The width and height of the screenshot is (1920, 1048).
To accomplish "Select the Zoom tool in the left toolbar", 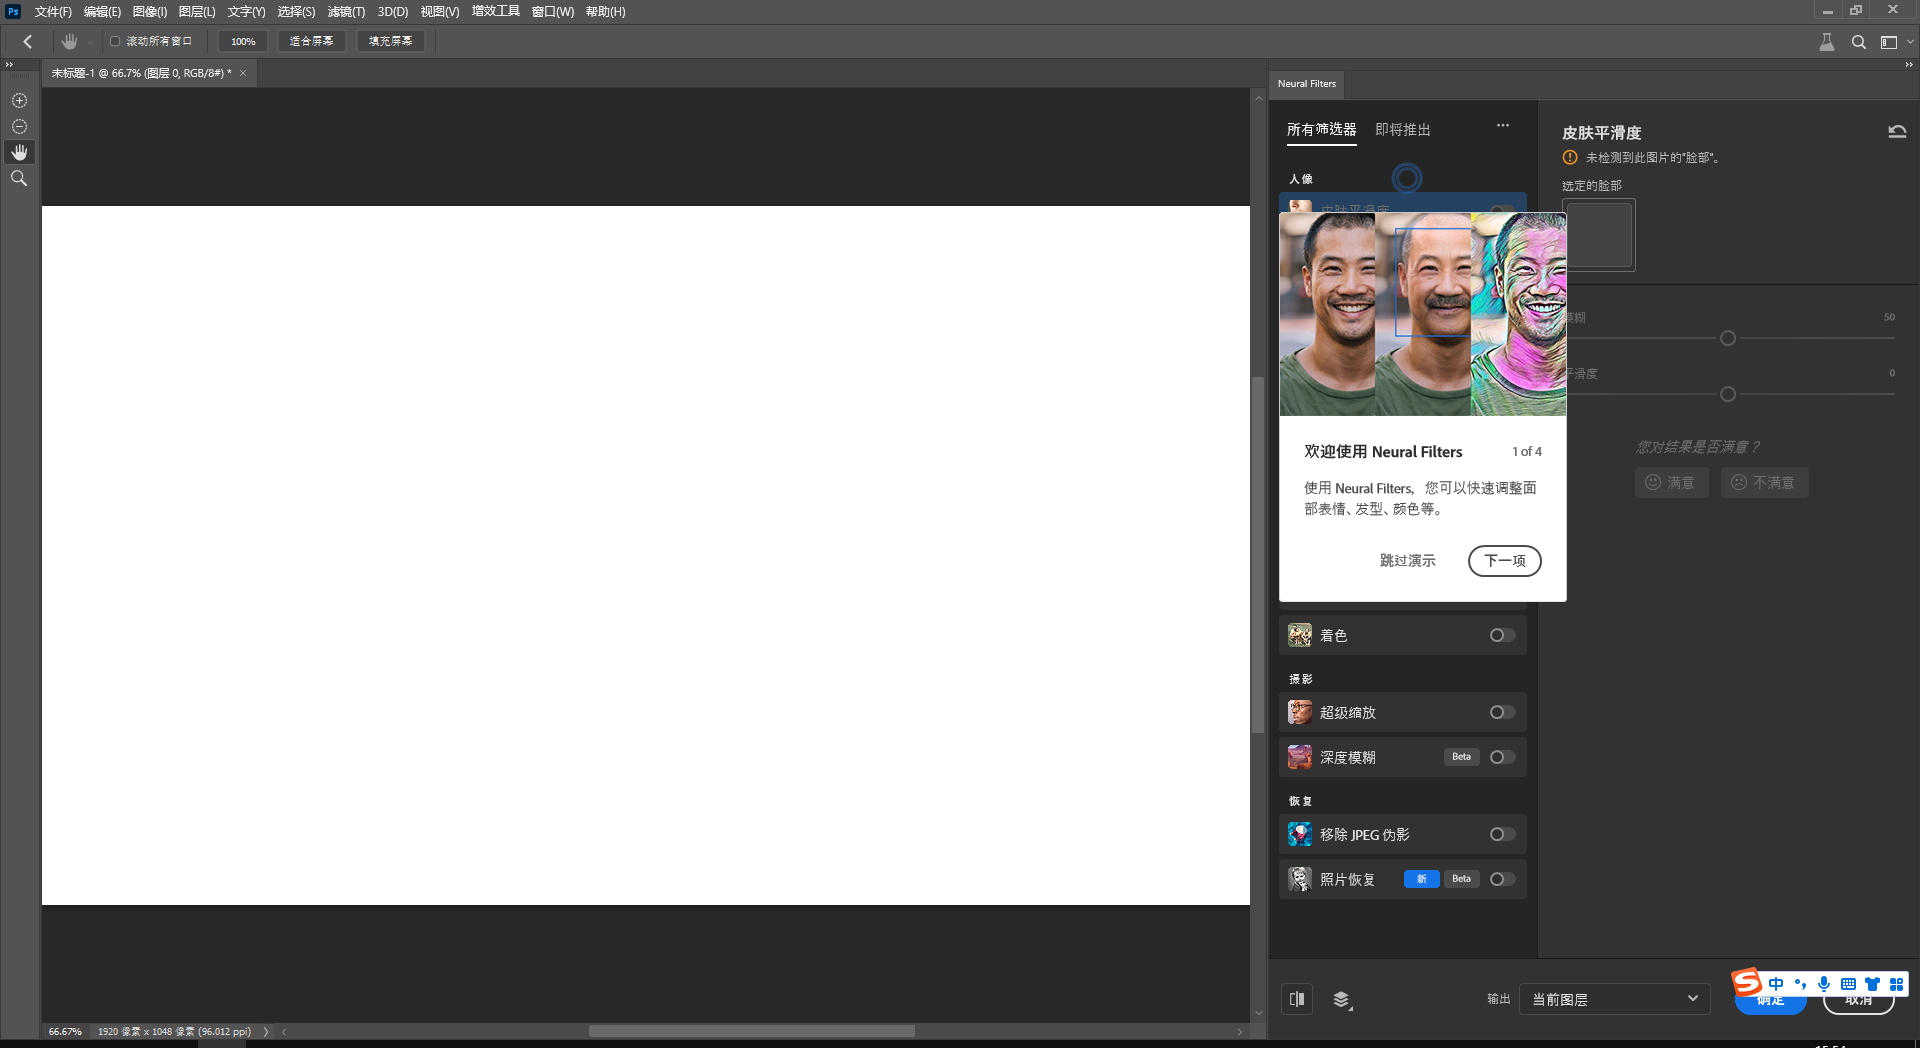I will 19,178.
